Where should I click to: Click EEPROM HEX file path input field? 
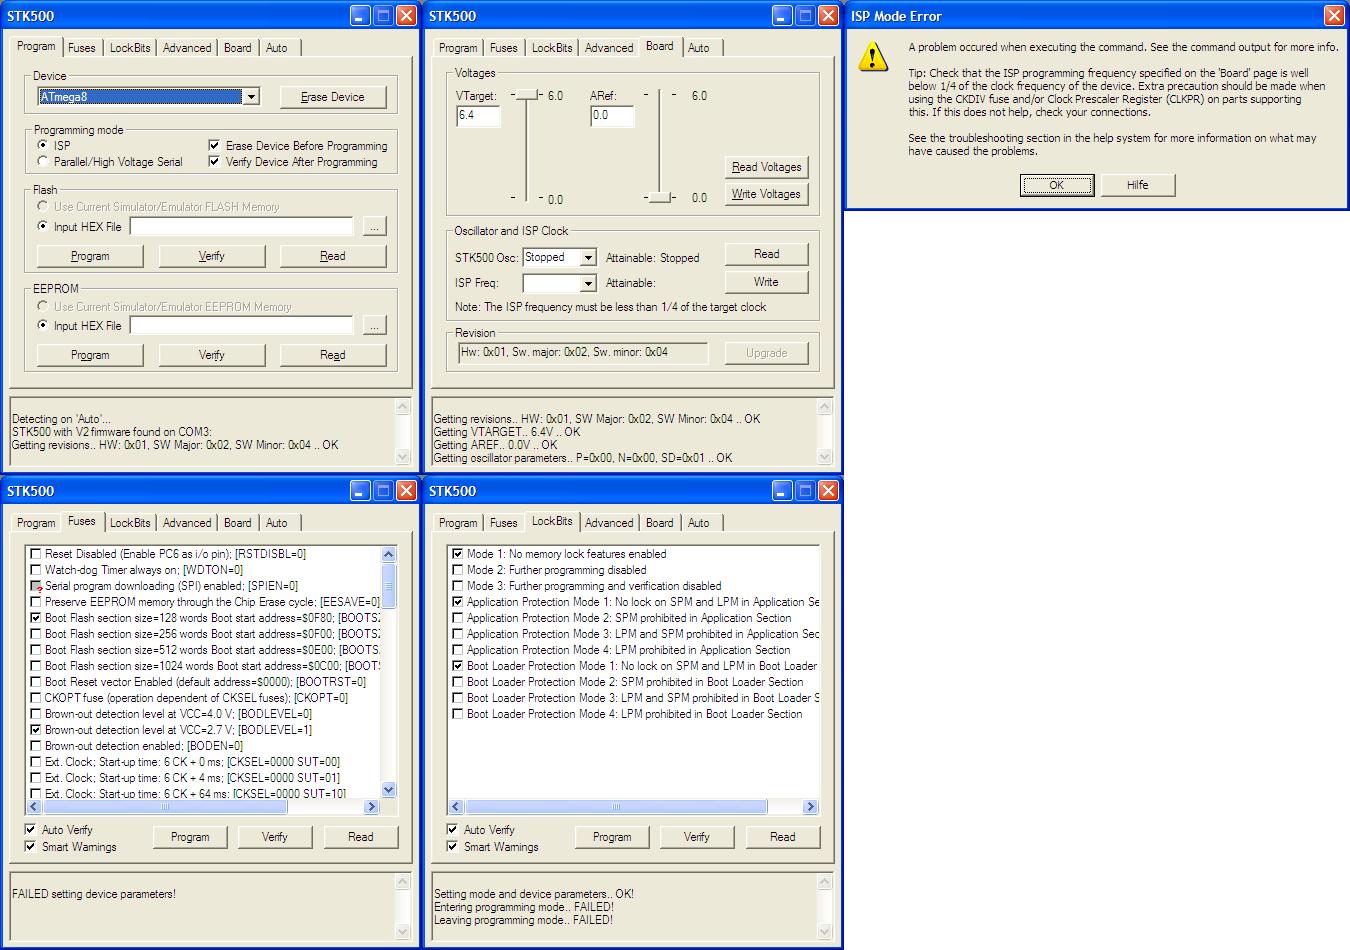[x=242, y=326]
